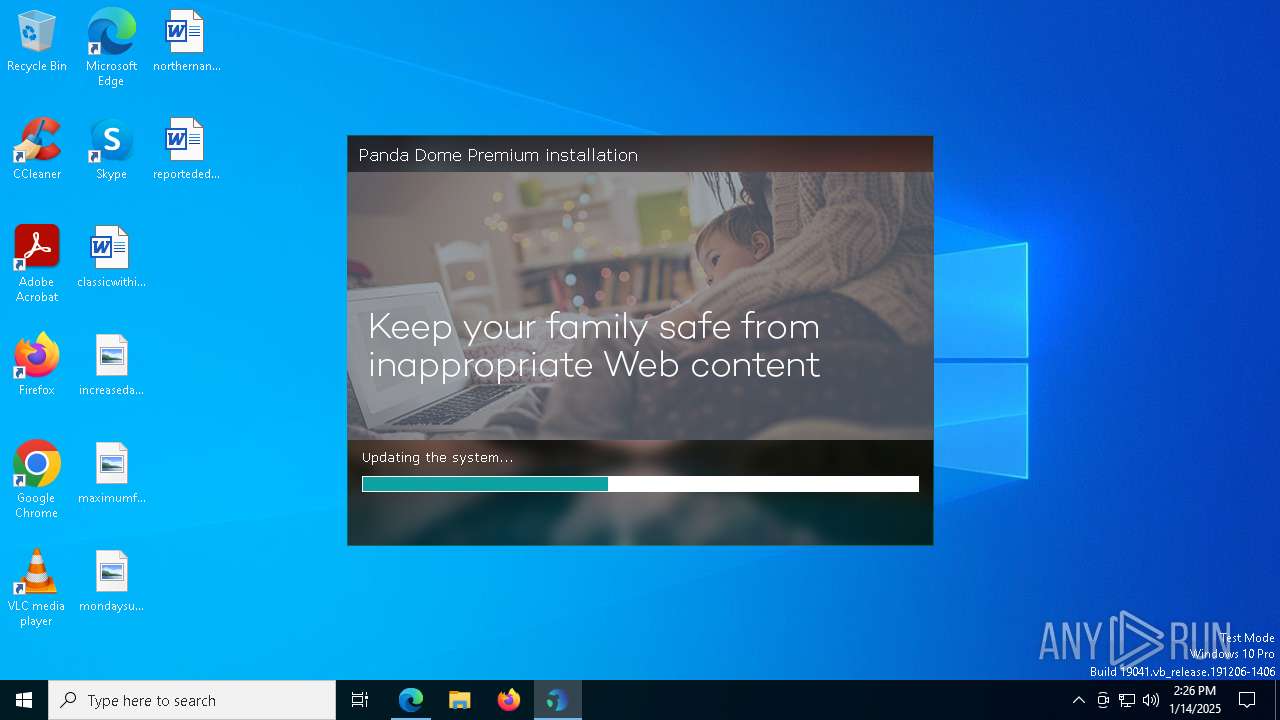Launch Microsoft Edge from the taskbar
The width and height of the screenshot is (1280, 720).
click(x=411, y=700)
